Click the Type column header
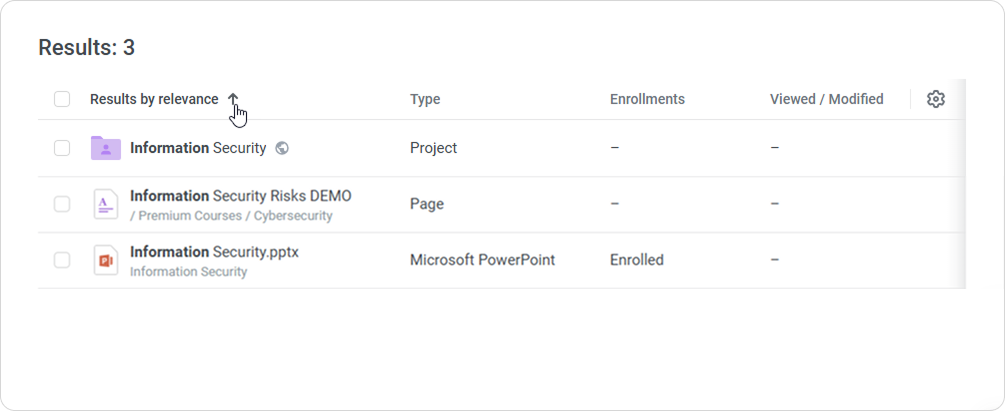 [x=425, y=99]
